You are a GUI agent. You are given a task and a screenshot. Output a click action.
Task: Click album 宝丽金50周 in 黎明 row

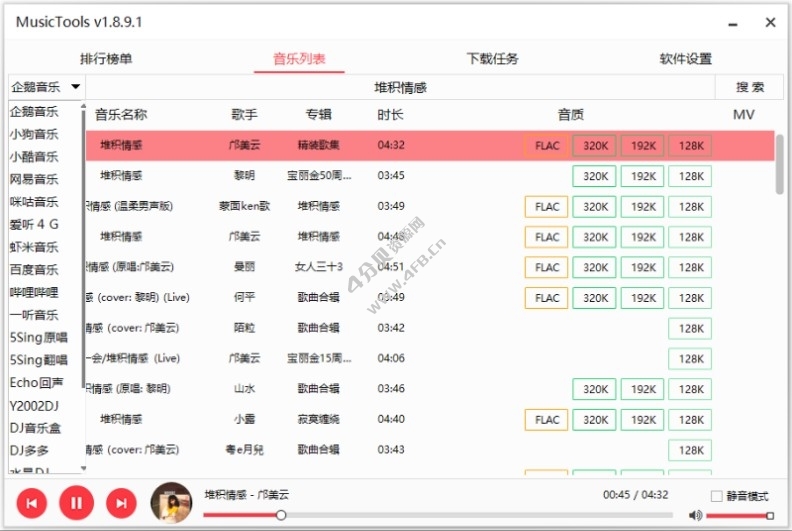(x=319, y=176)
